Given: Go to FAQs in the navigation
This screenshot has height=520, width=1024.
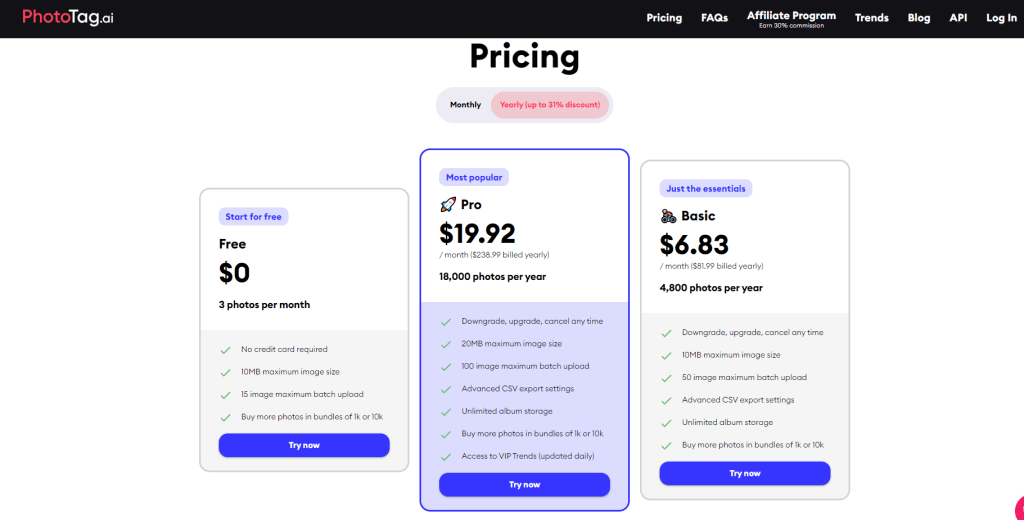Looking at the screenshot, I should [714, 18].
